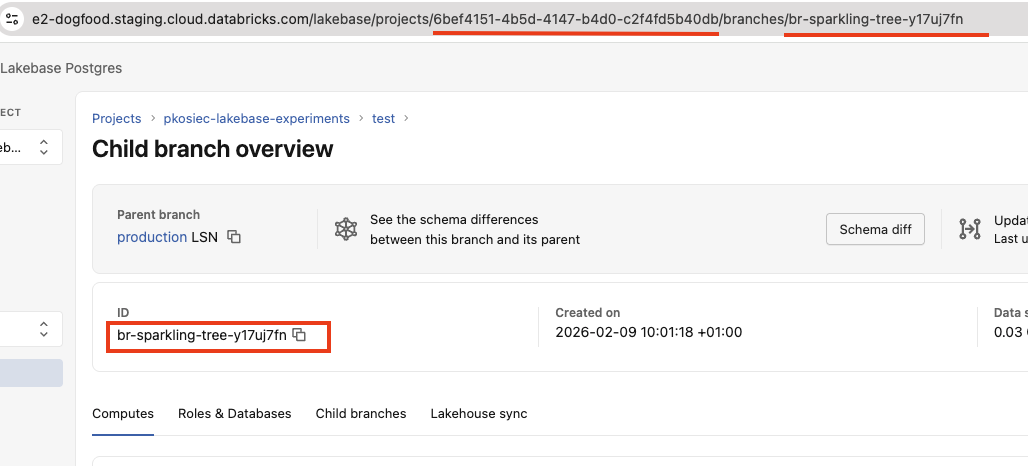
Task: Switch to the Lakehouse sync tab
Action: 478,413
